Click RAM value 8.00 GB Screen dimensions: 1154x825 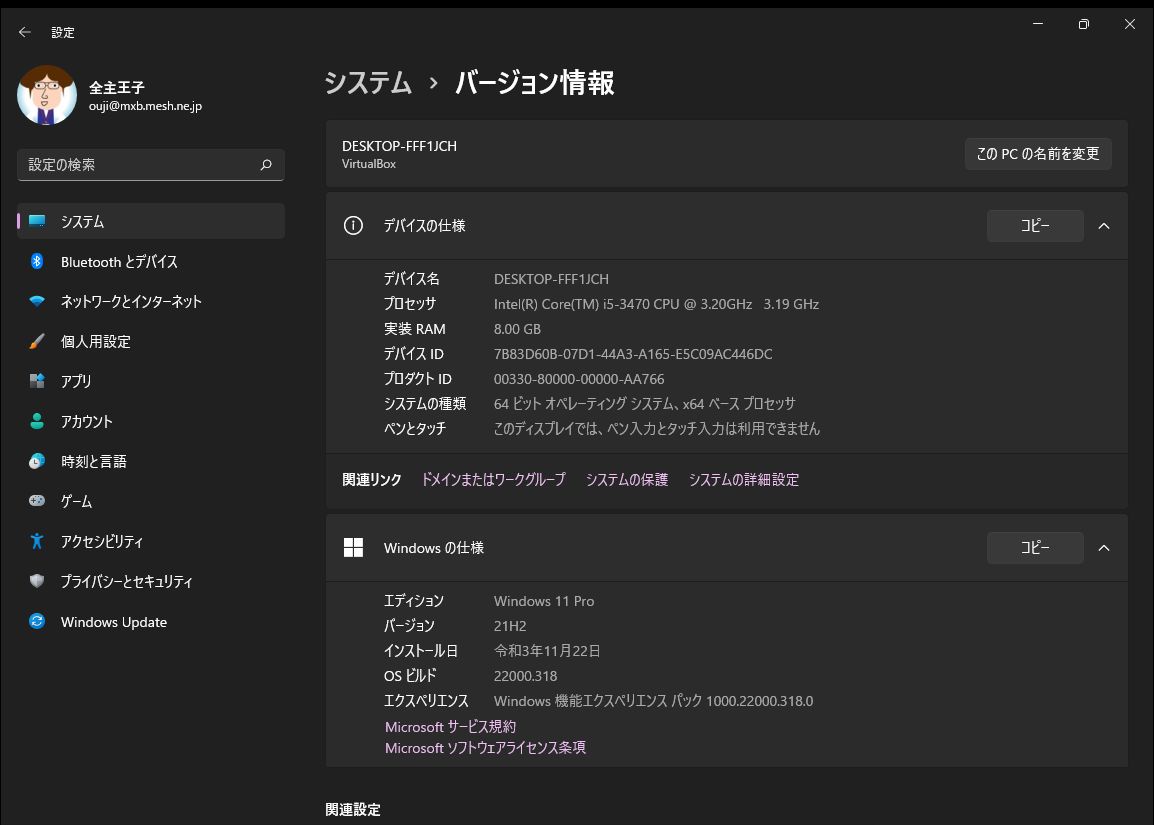click(x=517, y=329)
